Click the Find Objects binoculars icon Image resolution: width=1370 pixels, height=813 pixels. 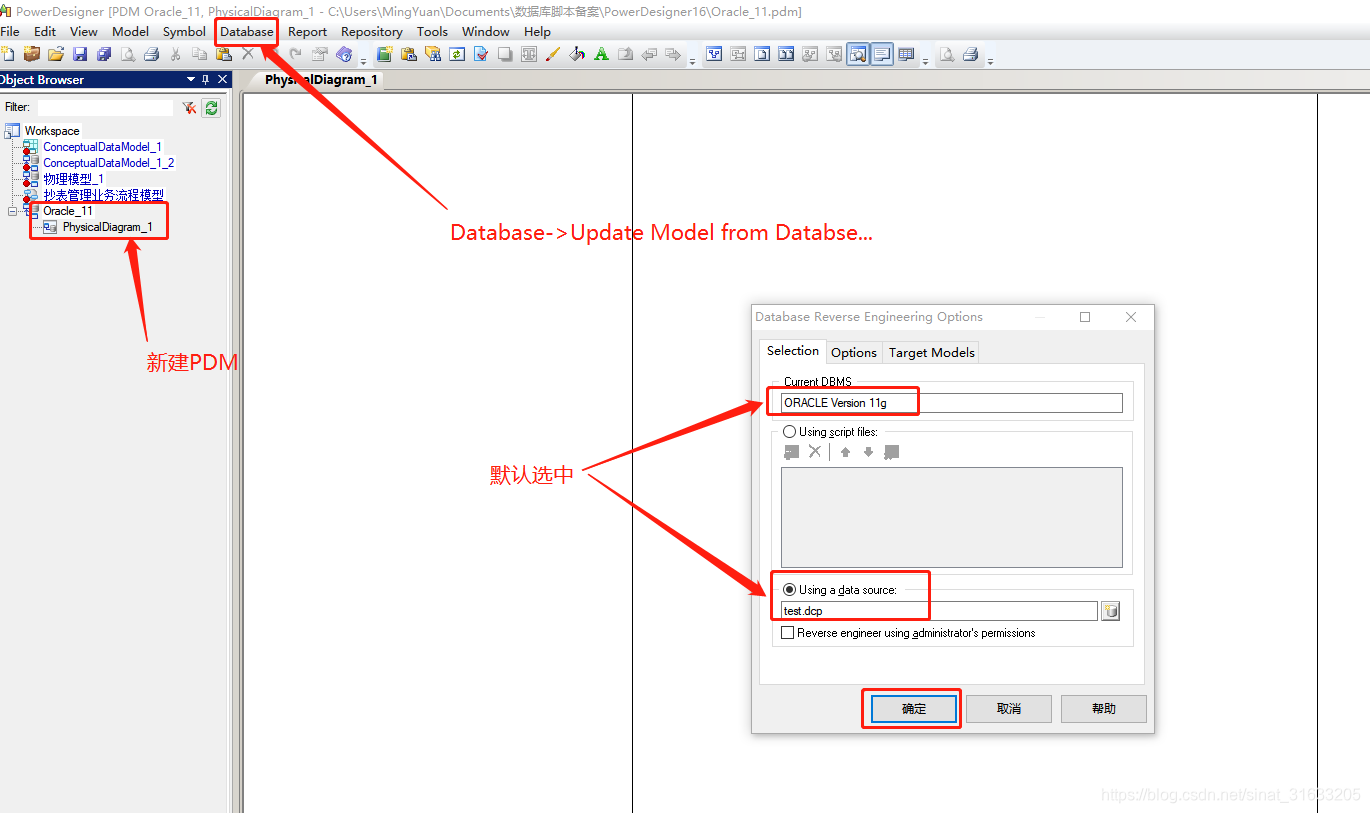click(433, 54)
